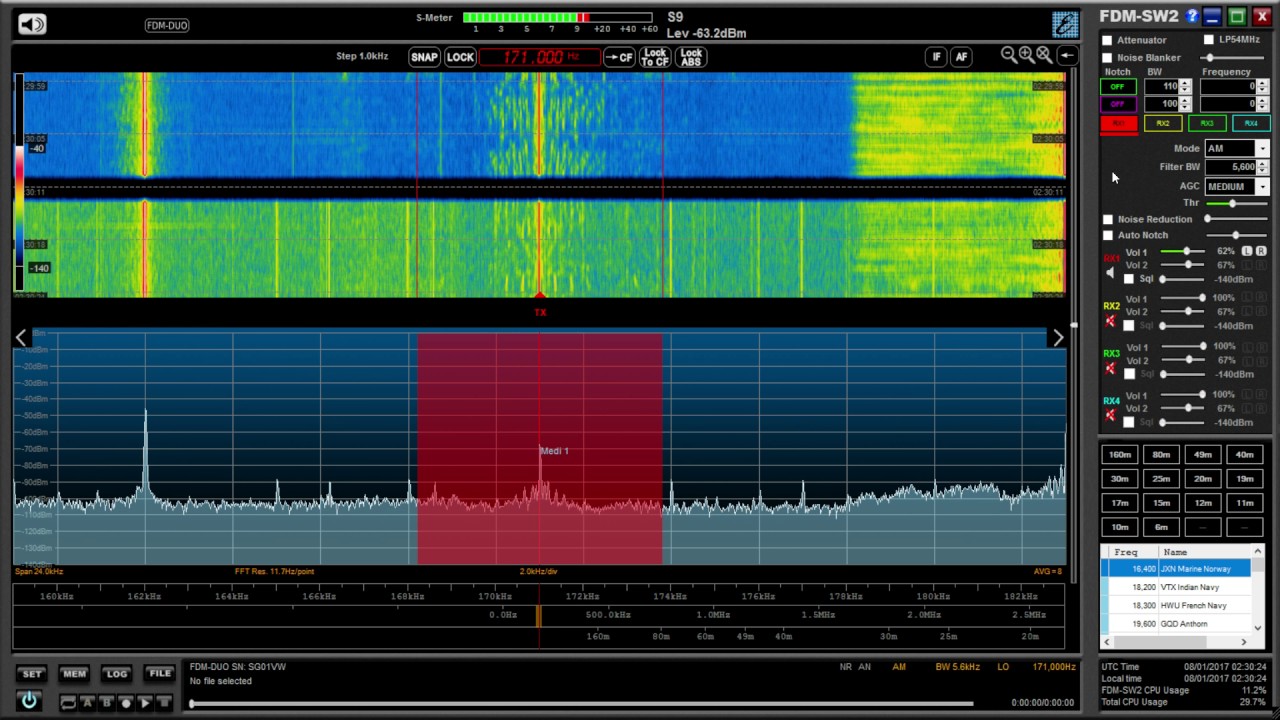Switch to AF spectrum view
This screenshot has width=1280, height=720.
point(961,57)
